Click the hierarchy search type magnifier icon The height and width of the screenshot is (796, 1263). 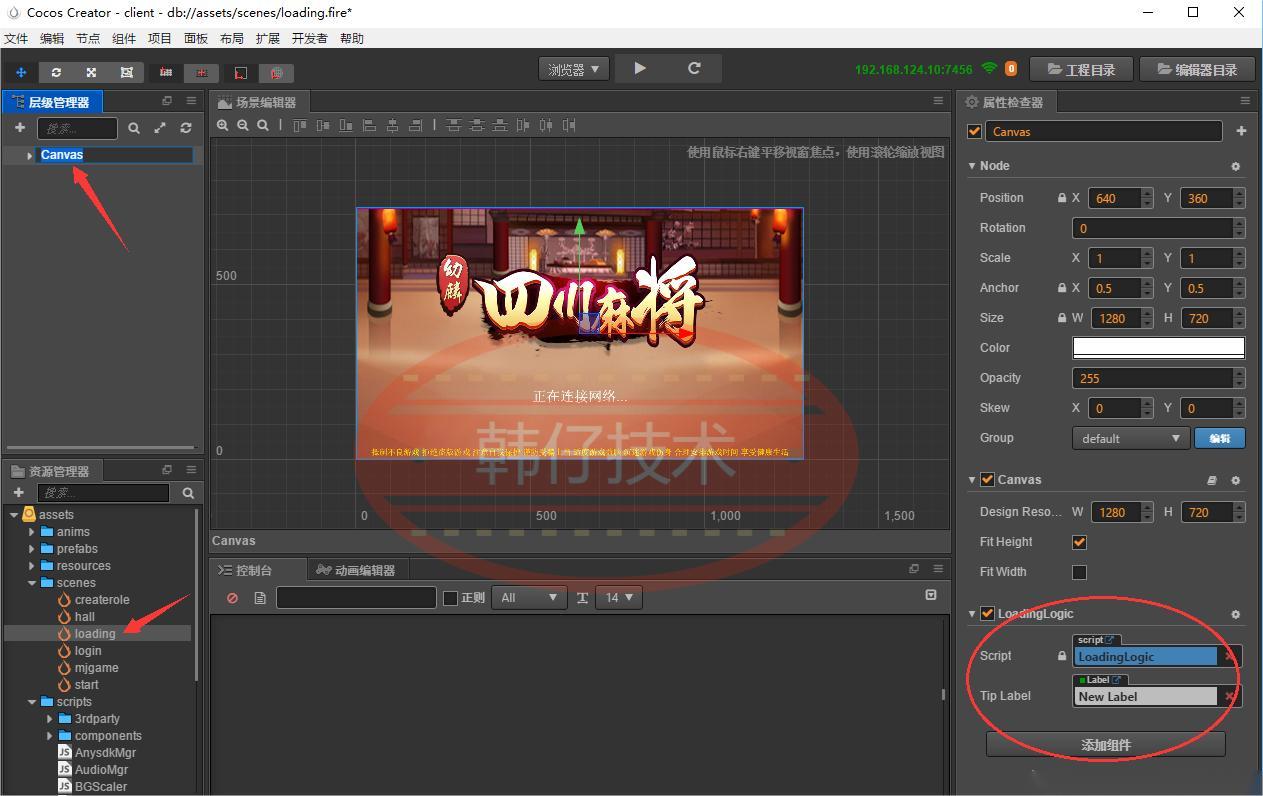coord(134,128)
